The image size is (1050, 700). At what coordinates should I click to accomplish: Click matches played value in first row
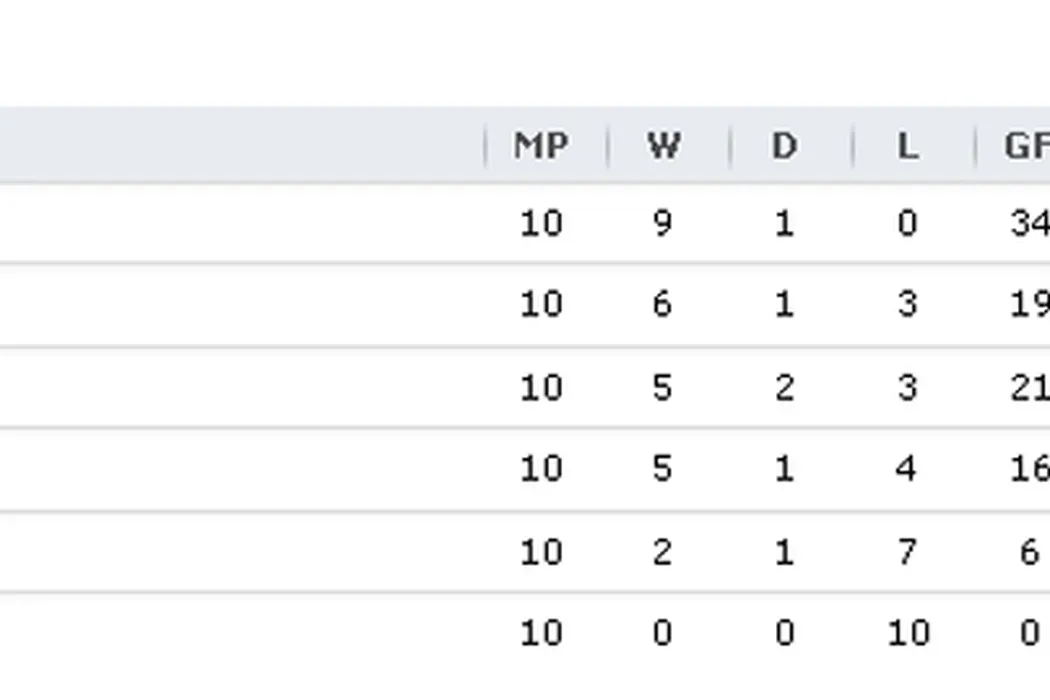pos(541,223)
